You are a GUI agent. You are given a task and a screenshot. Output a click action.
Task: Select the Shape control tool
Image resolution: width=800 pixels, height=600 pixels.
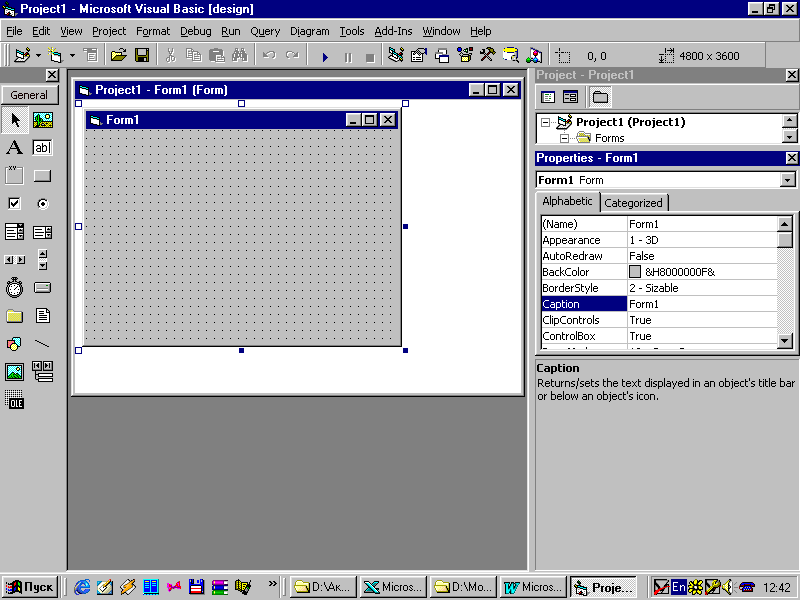point(15,344)
